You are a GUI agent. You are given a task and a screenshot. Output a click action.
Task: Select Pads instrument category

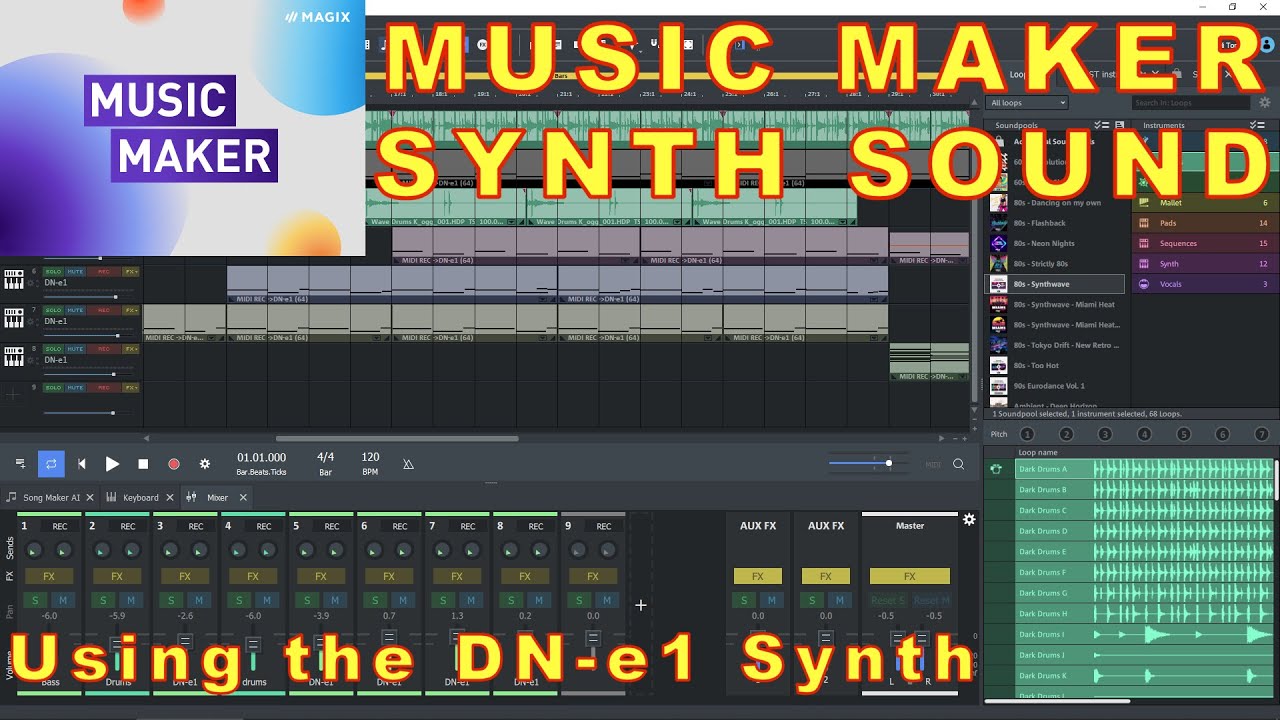[1203, 223]
